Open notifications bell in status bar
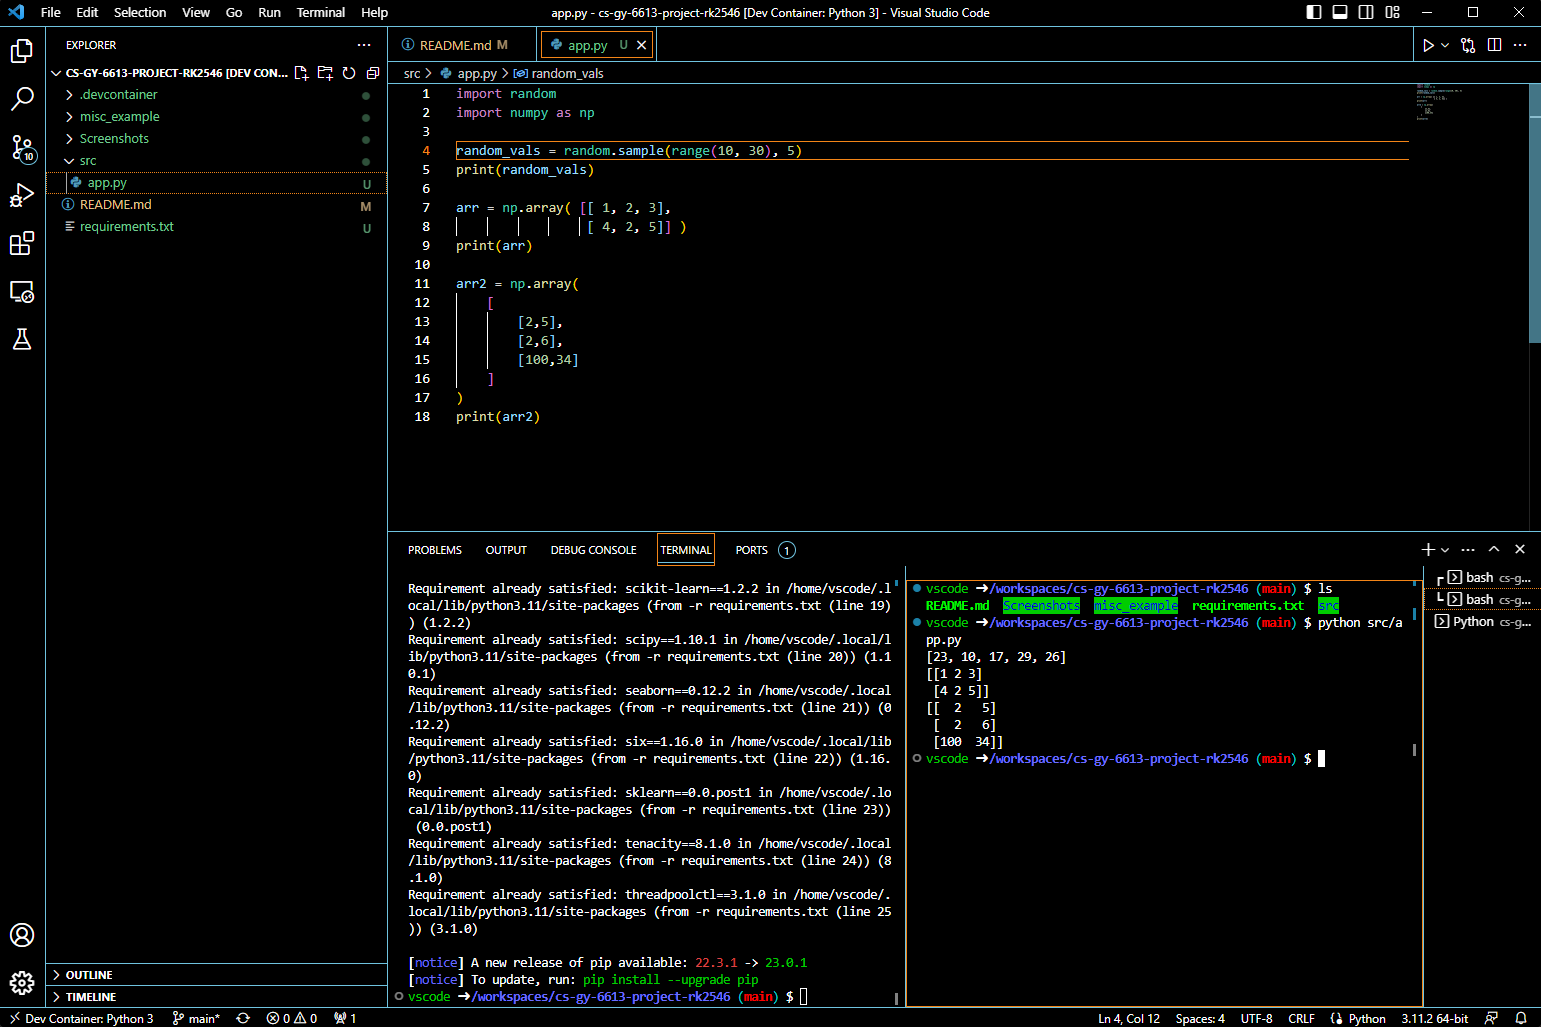 click(1521, 1018)
